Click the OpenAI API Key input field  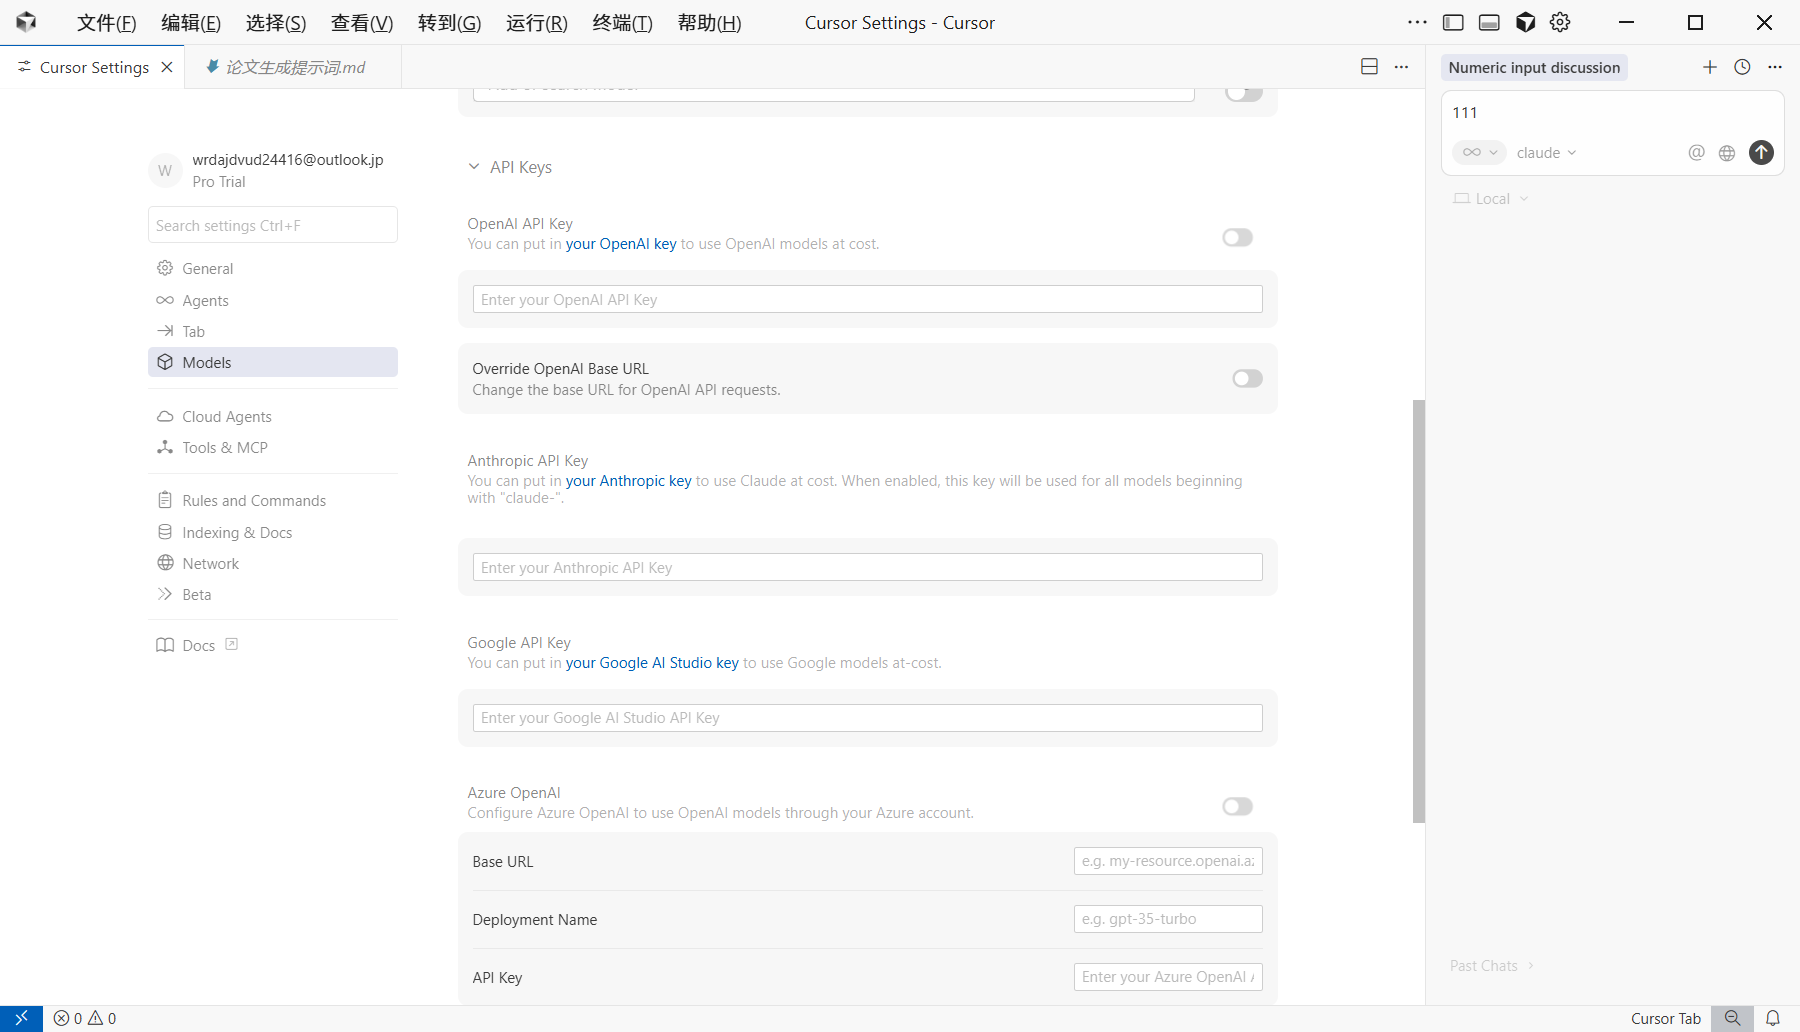867,299
